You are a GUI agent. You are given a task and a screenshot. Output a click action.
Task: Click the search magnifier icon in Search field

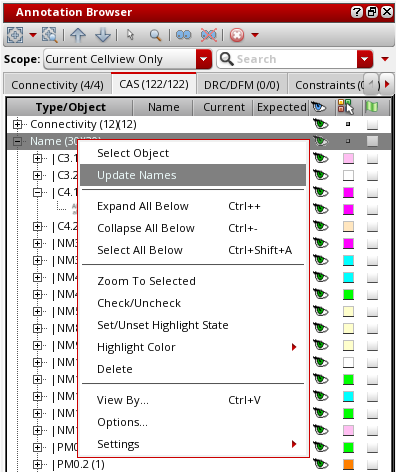[x=227, y=59]
